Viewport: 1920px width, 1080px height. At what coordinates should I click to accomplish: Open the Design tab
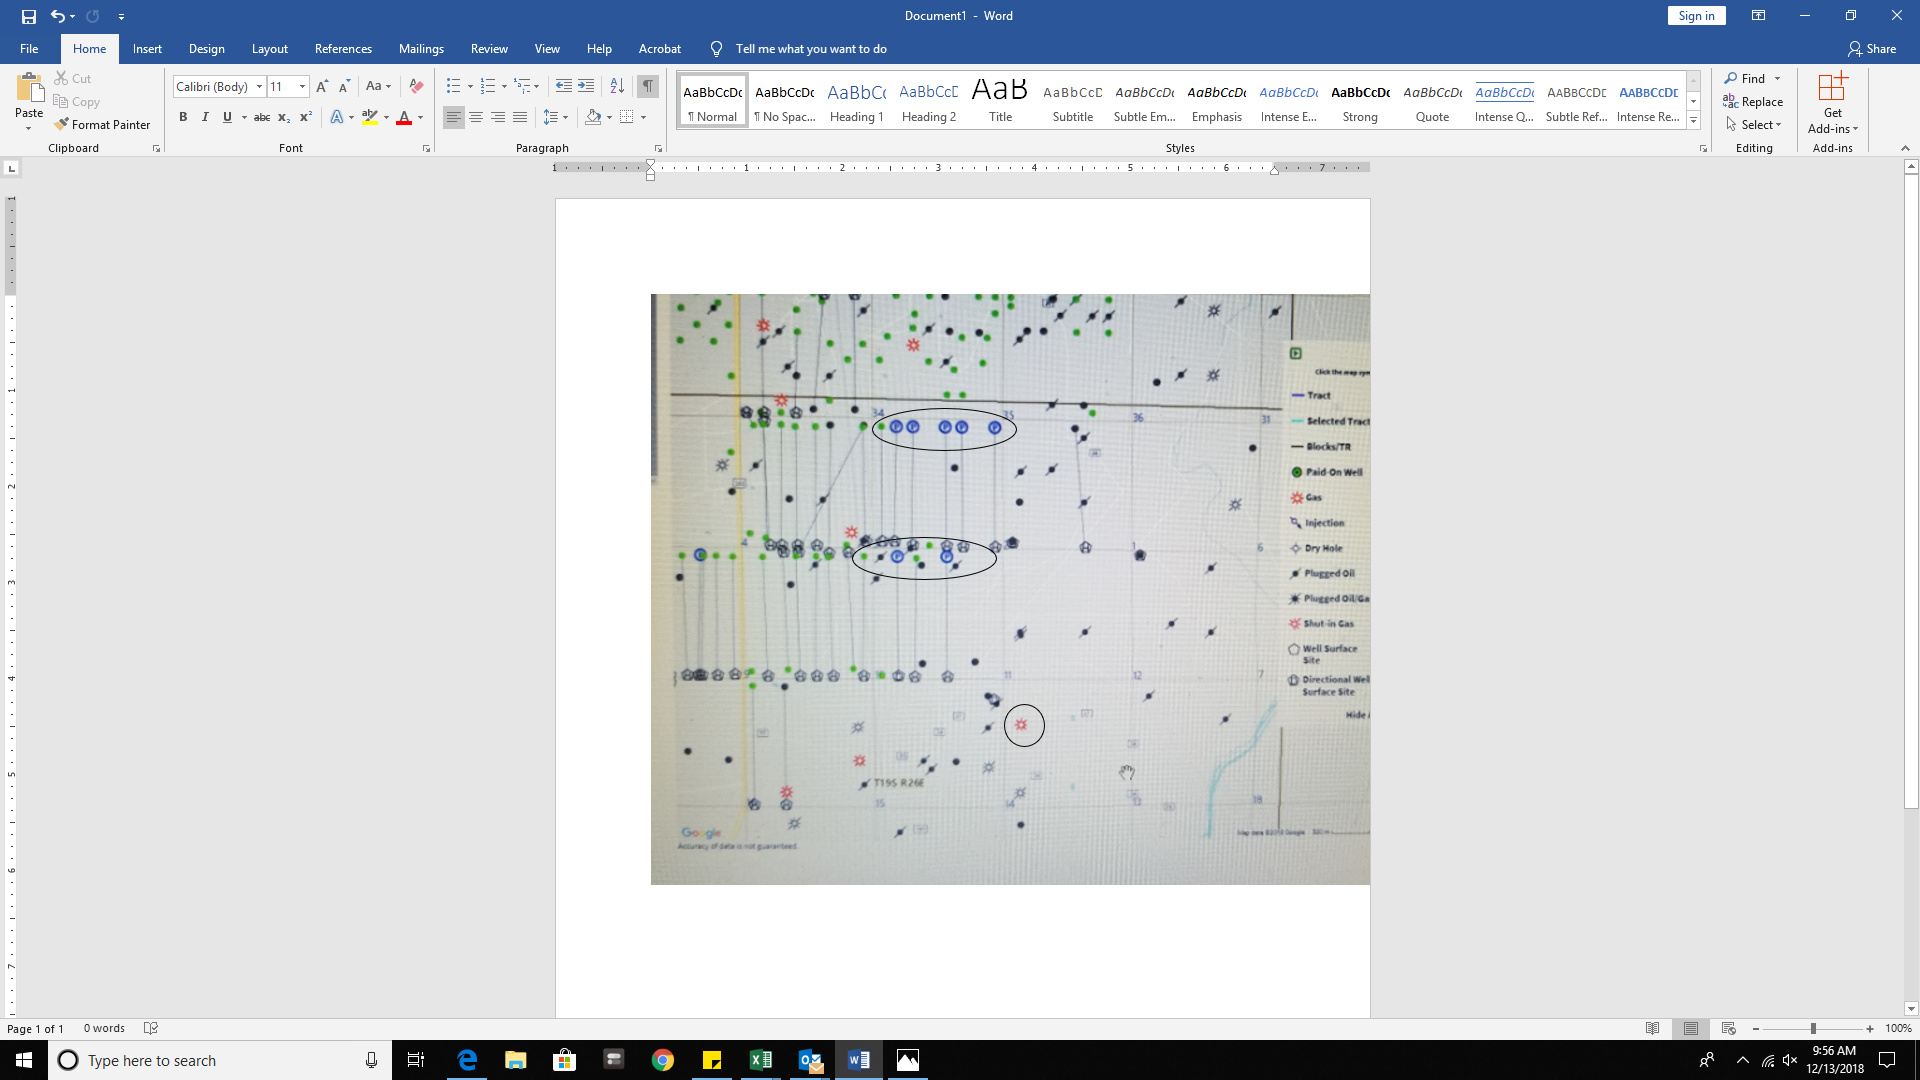tap(206, 49)
